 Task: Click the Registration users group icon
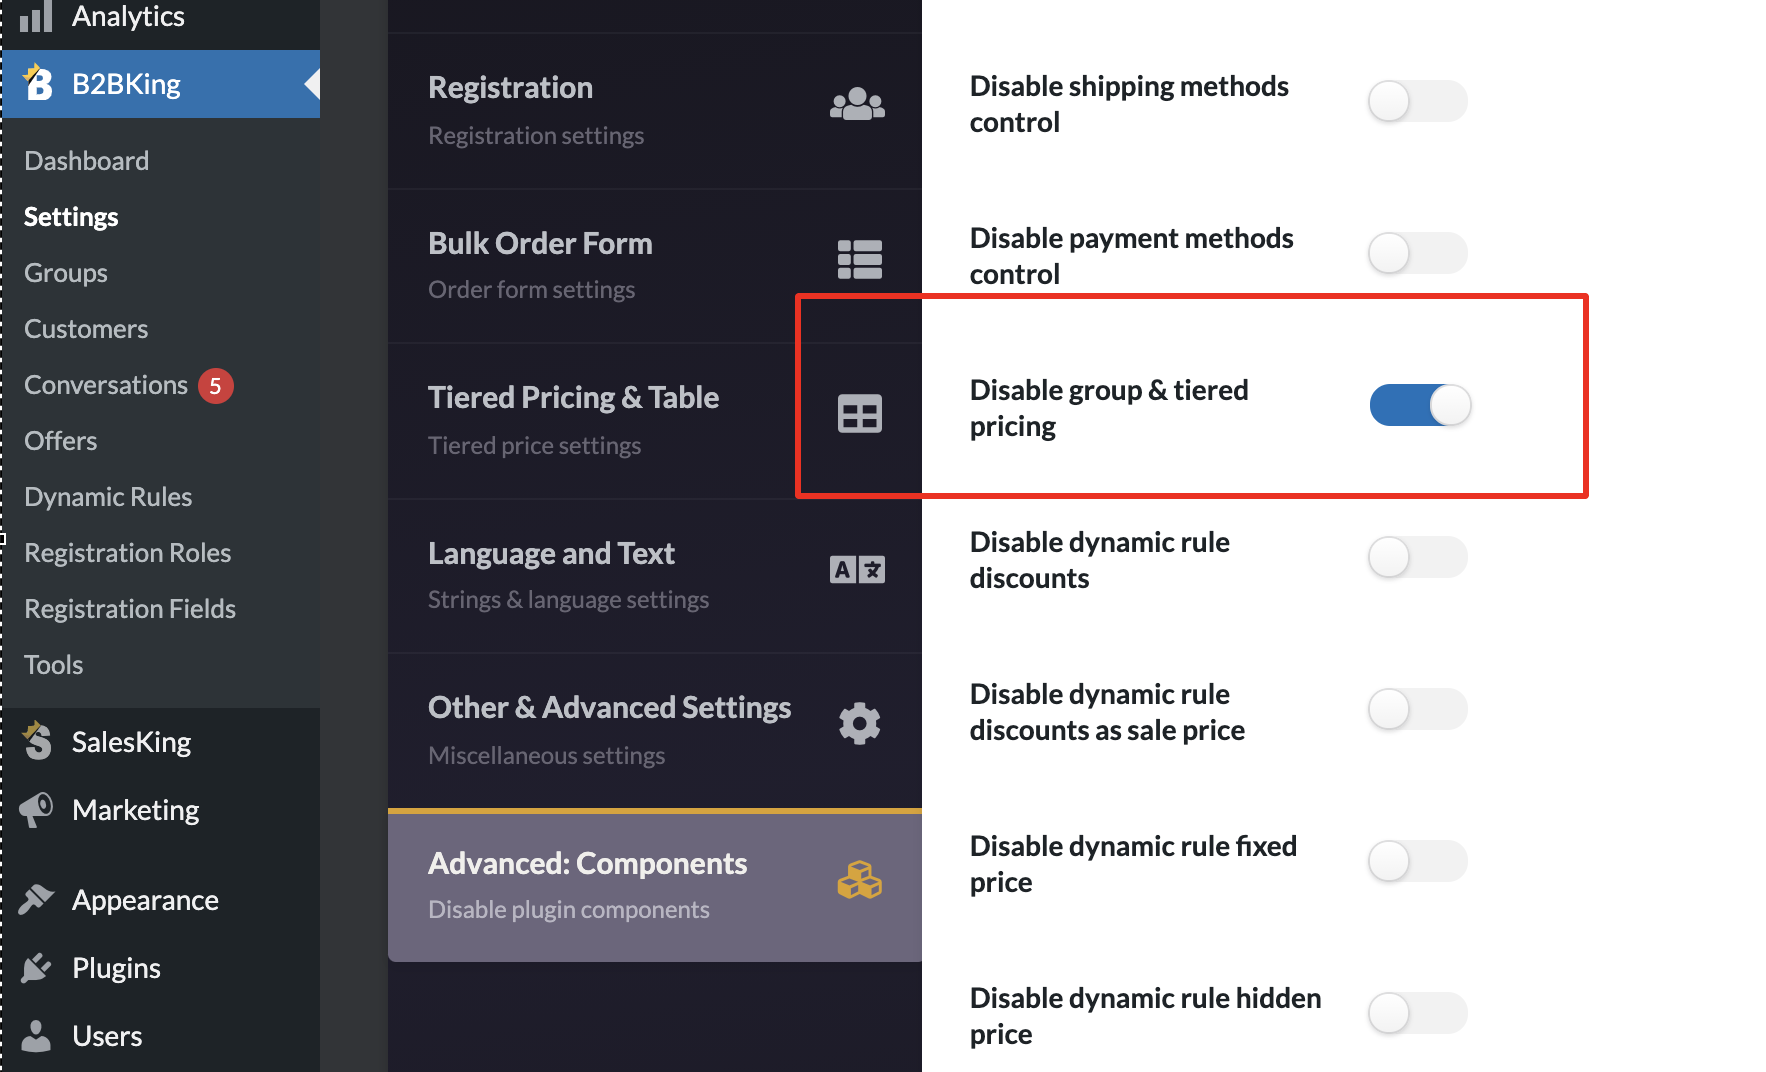click(857, 104)
